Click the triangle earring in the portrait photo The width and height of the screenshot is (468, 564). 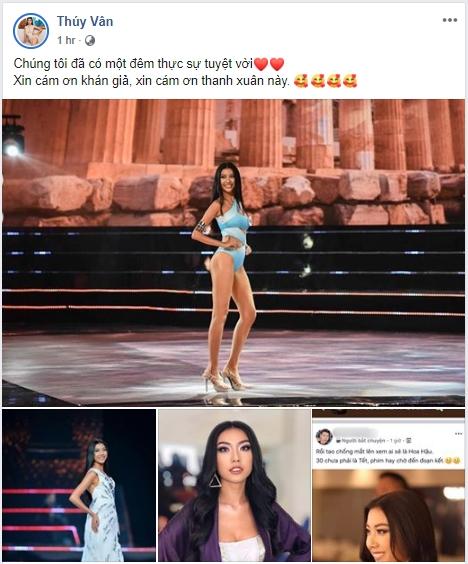click(215, 481)
